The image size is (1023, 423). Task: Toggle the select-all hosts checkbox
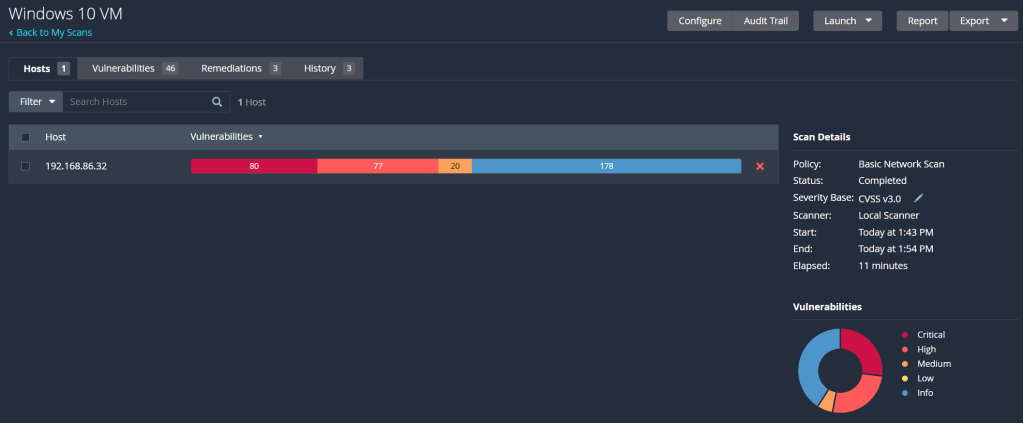[x=26, y=137]
